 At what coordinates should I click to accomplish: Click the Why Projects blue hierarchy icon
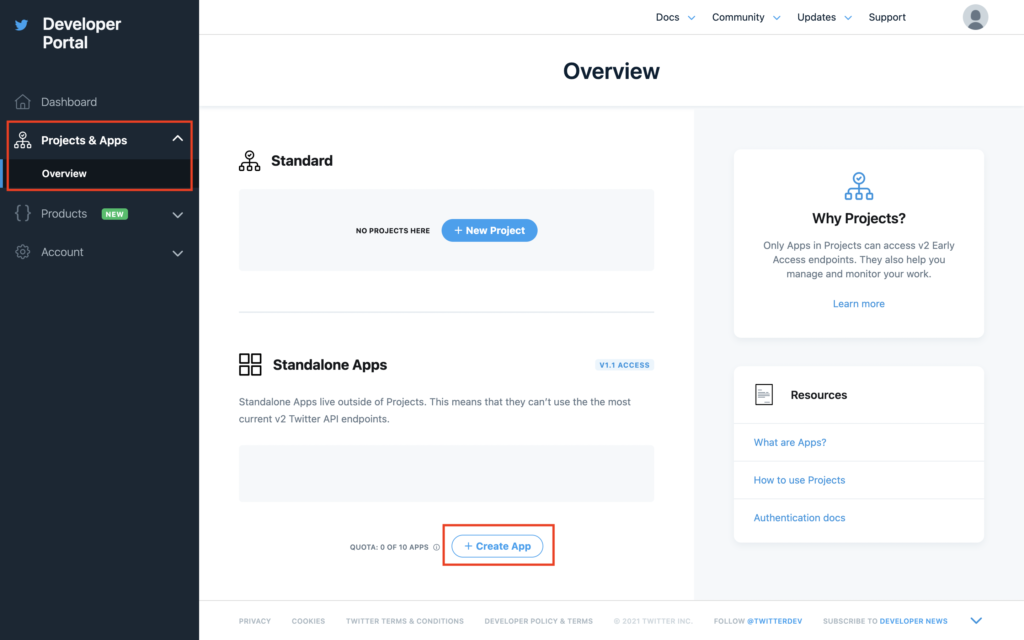click(x=859, y=186)
